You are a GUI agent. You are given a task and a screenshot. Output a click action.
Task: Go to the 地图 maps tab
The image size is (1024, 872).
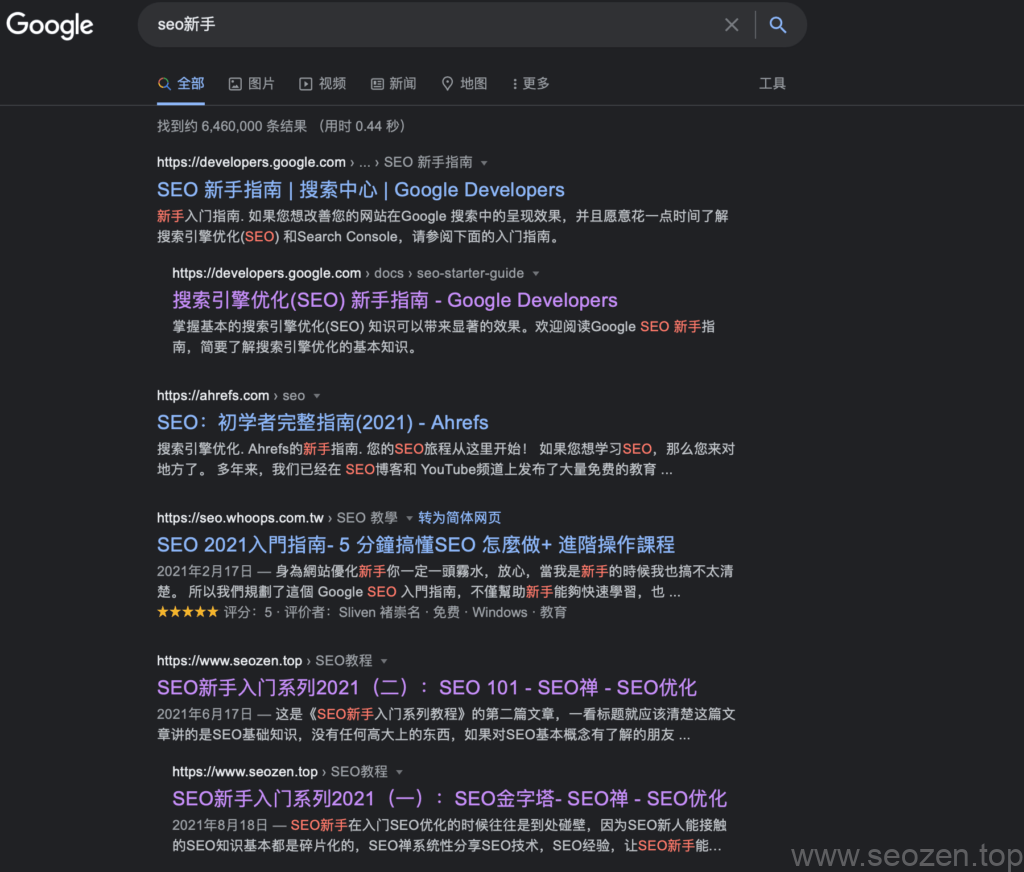coord(464,84)
